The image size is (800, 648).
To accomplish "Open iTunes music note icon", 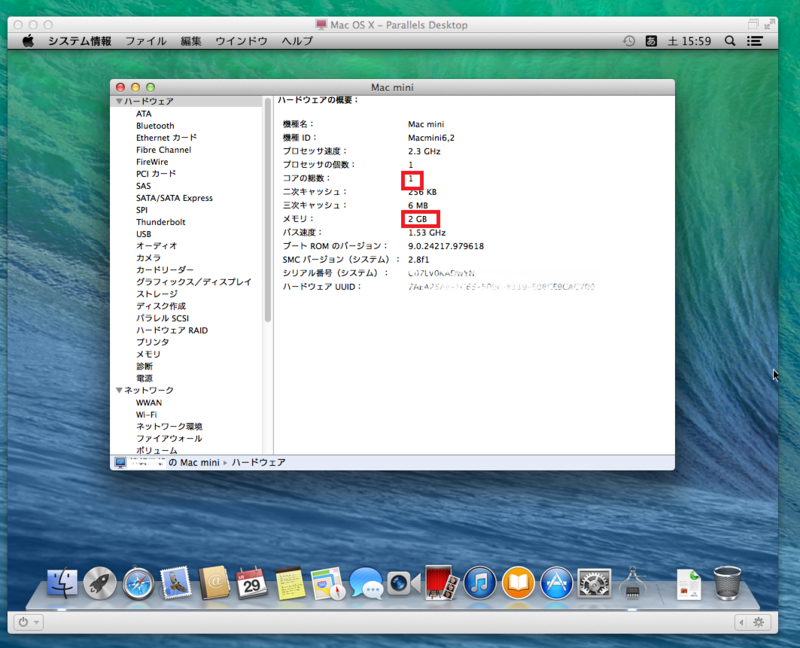I will tap(480, 583).
